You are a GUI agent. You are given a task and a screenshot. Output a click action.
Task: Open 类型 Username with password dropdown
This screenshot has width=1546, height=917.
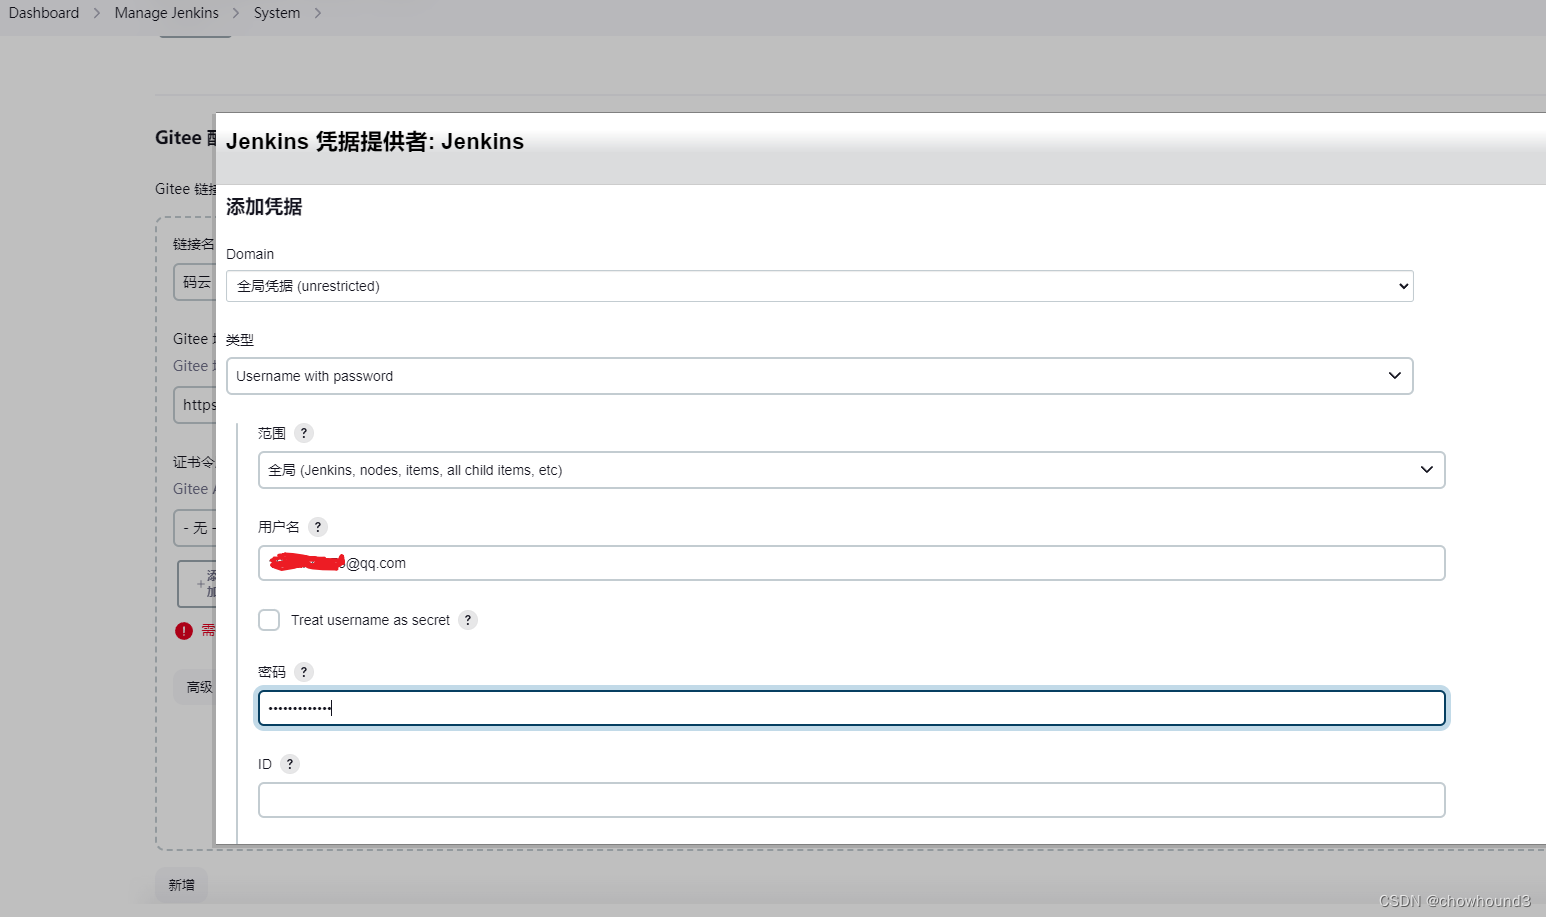[819, 376]
